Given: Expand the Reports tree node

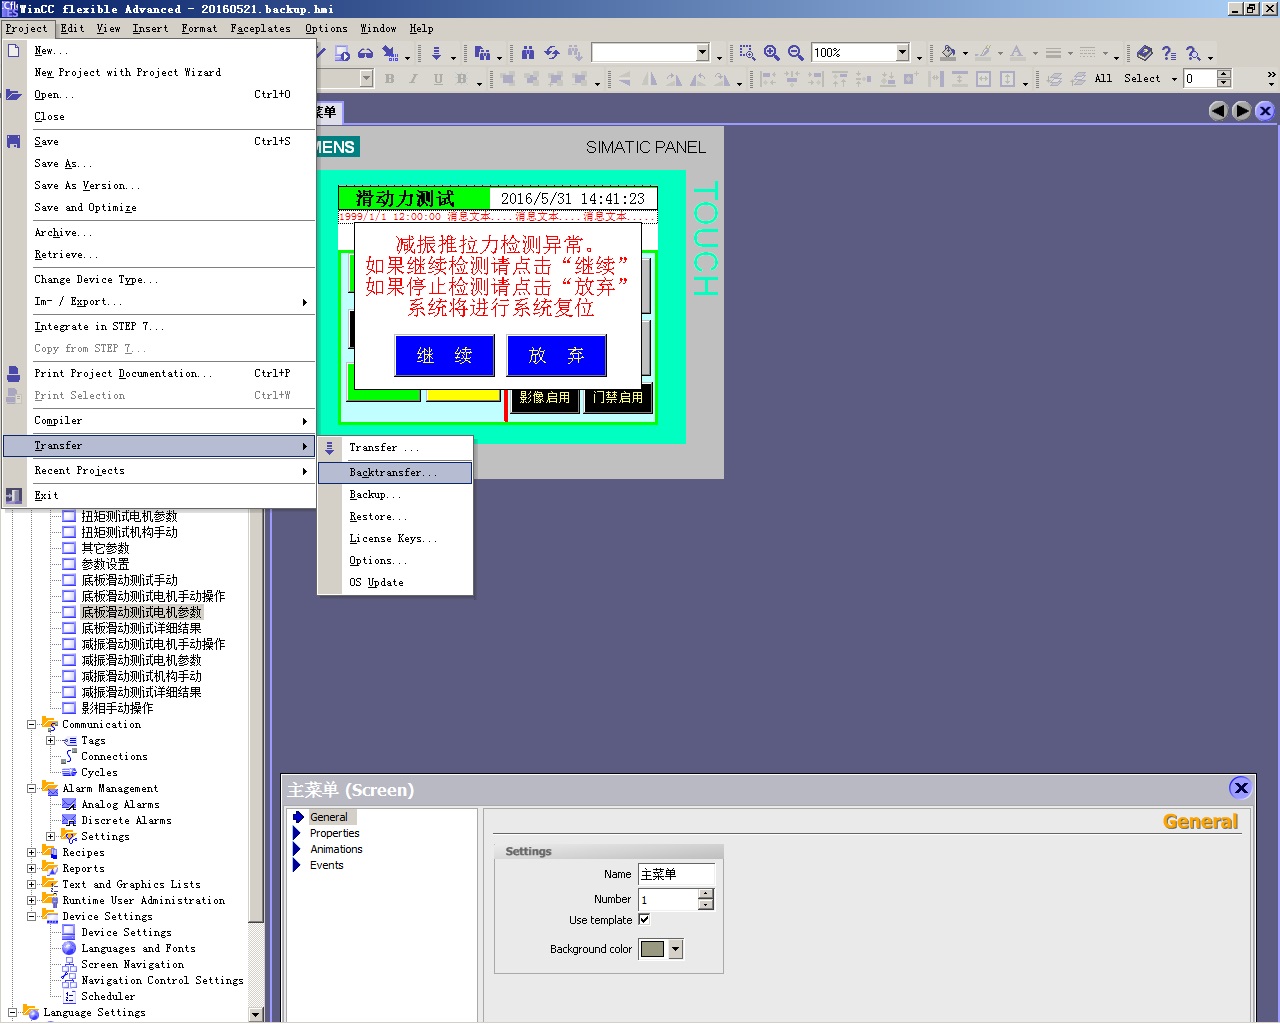Looking at the screenshot, I should pos(31,868).
